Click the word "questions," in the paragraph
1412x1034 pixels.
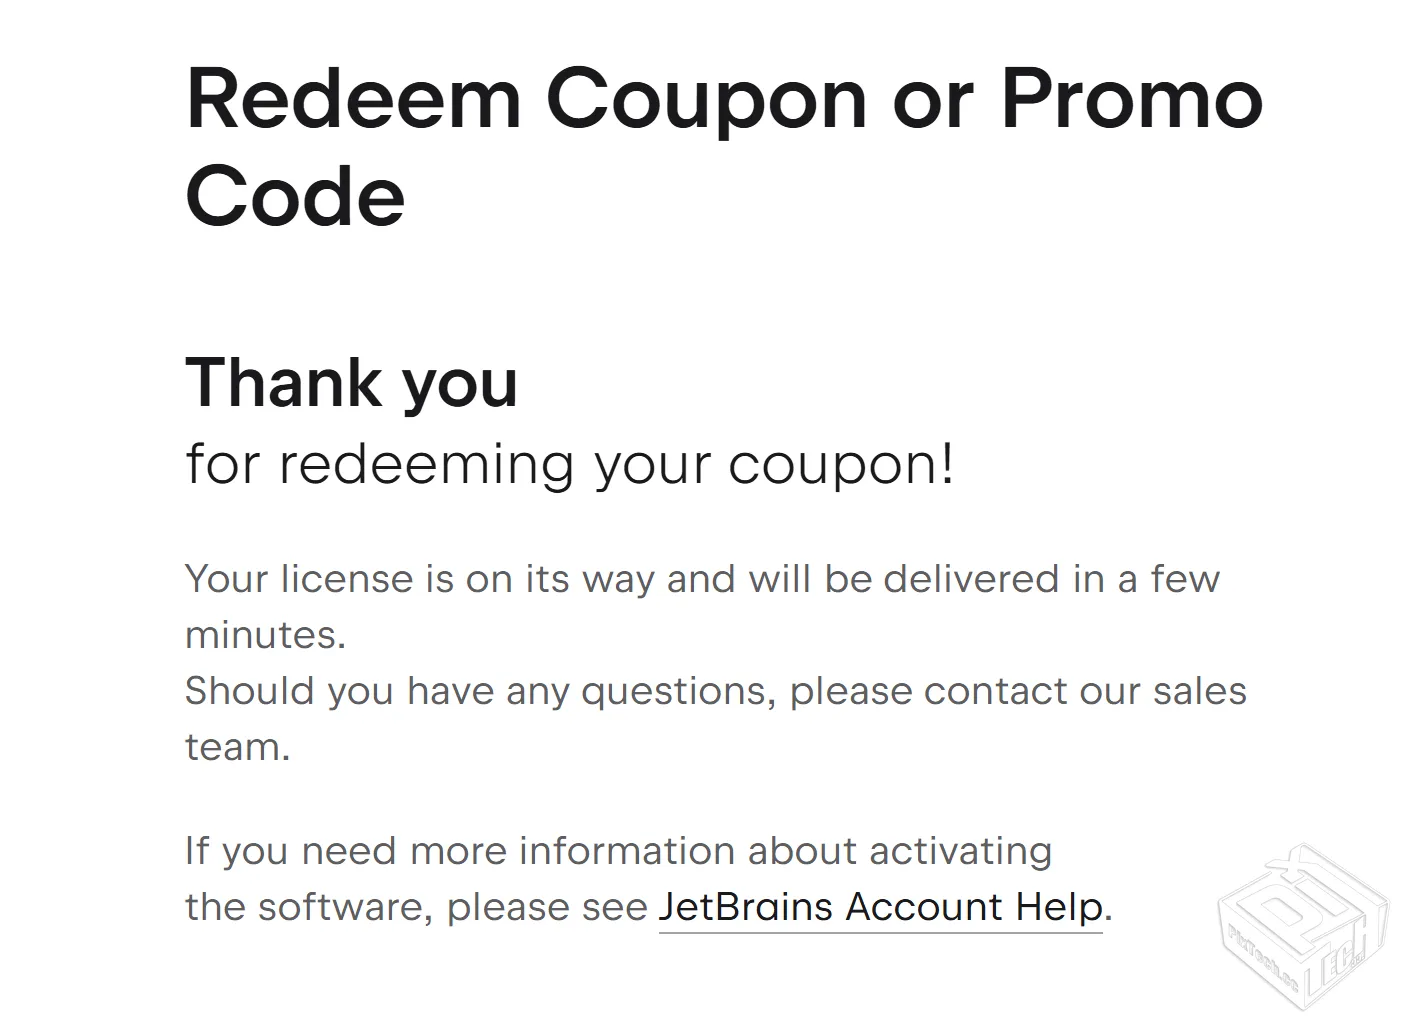point(679,691)
